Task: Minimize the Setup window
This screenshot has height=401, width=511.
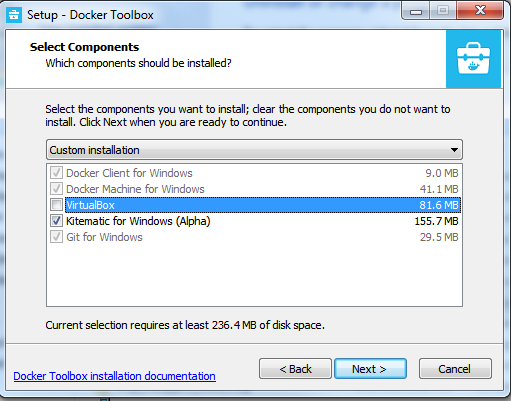Action: (x=416, y=11)
